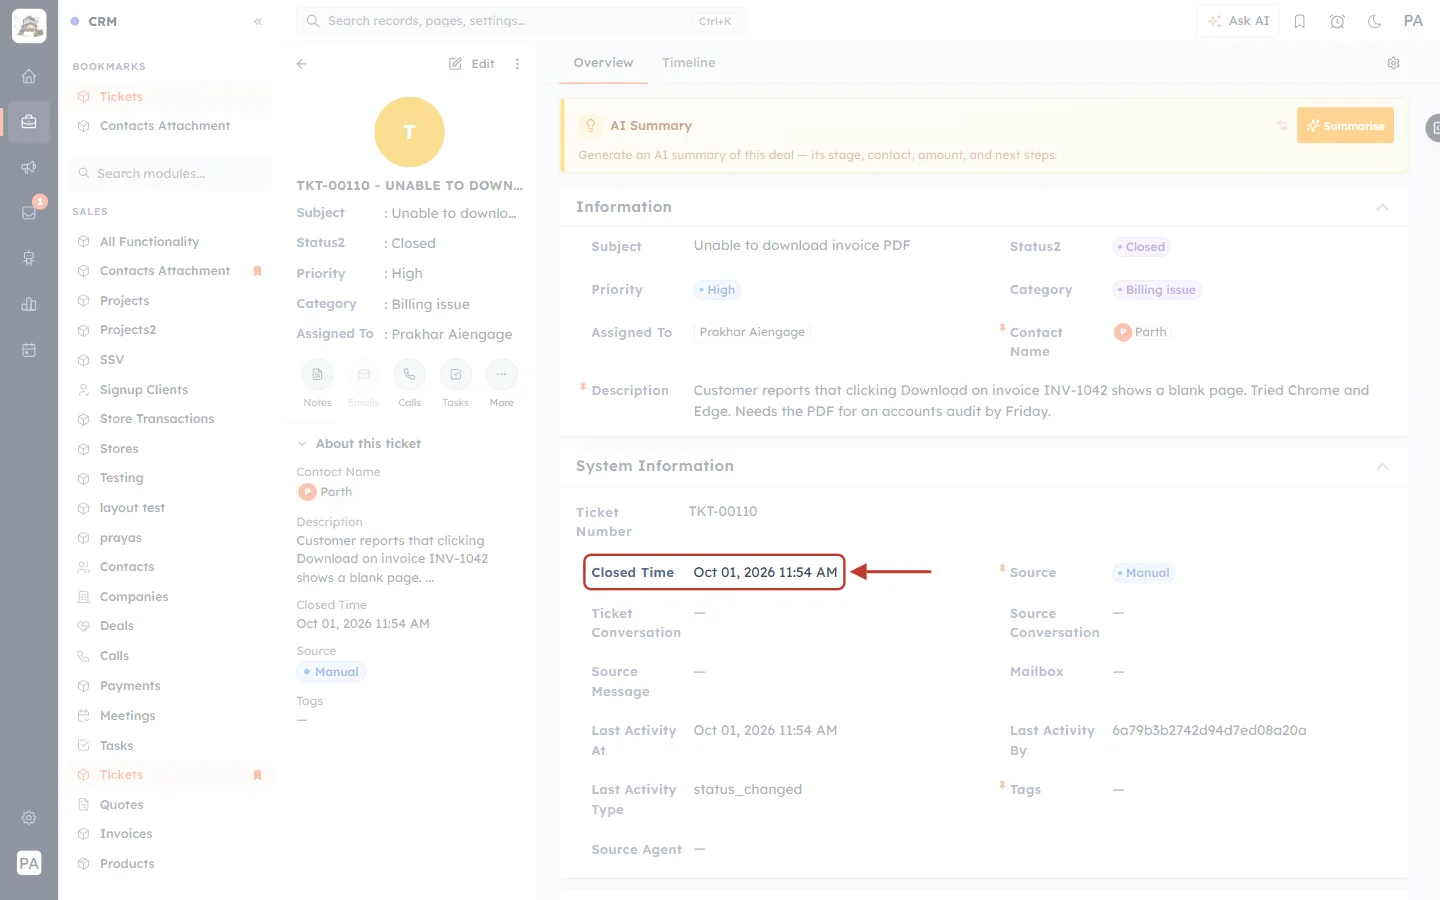The width and height of the screenshot is (1440, 900).
Task: Open the Notes action icon
Action: 317,374
